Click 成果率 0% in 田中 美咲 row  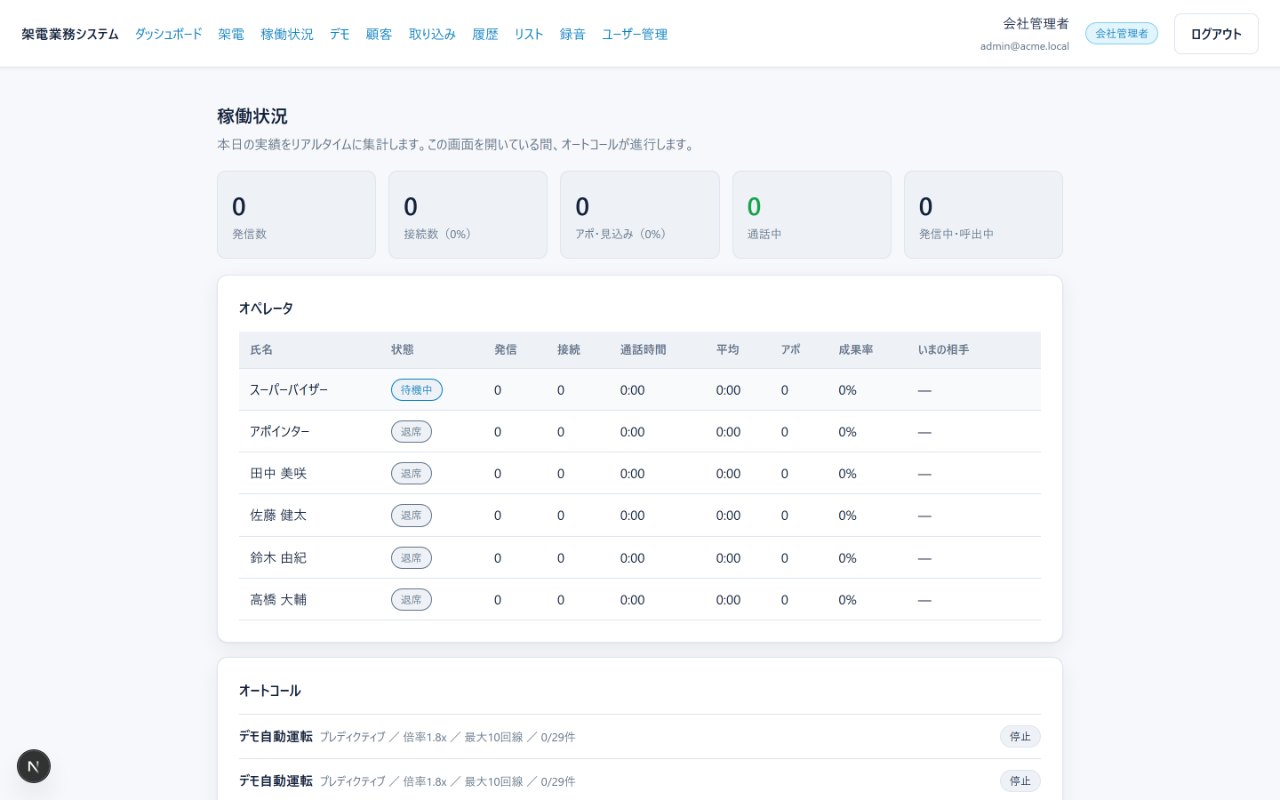coord(848,474)
